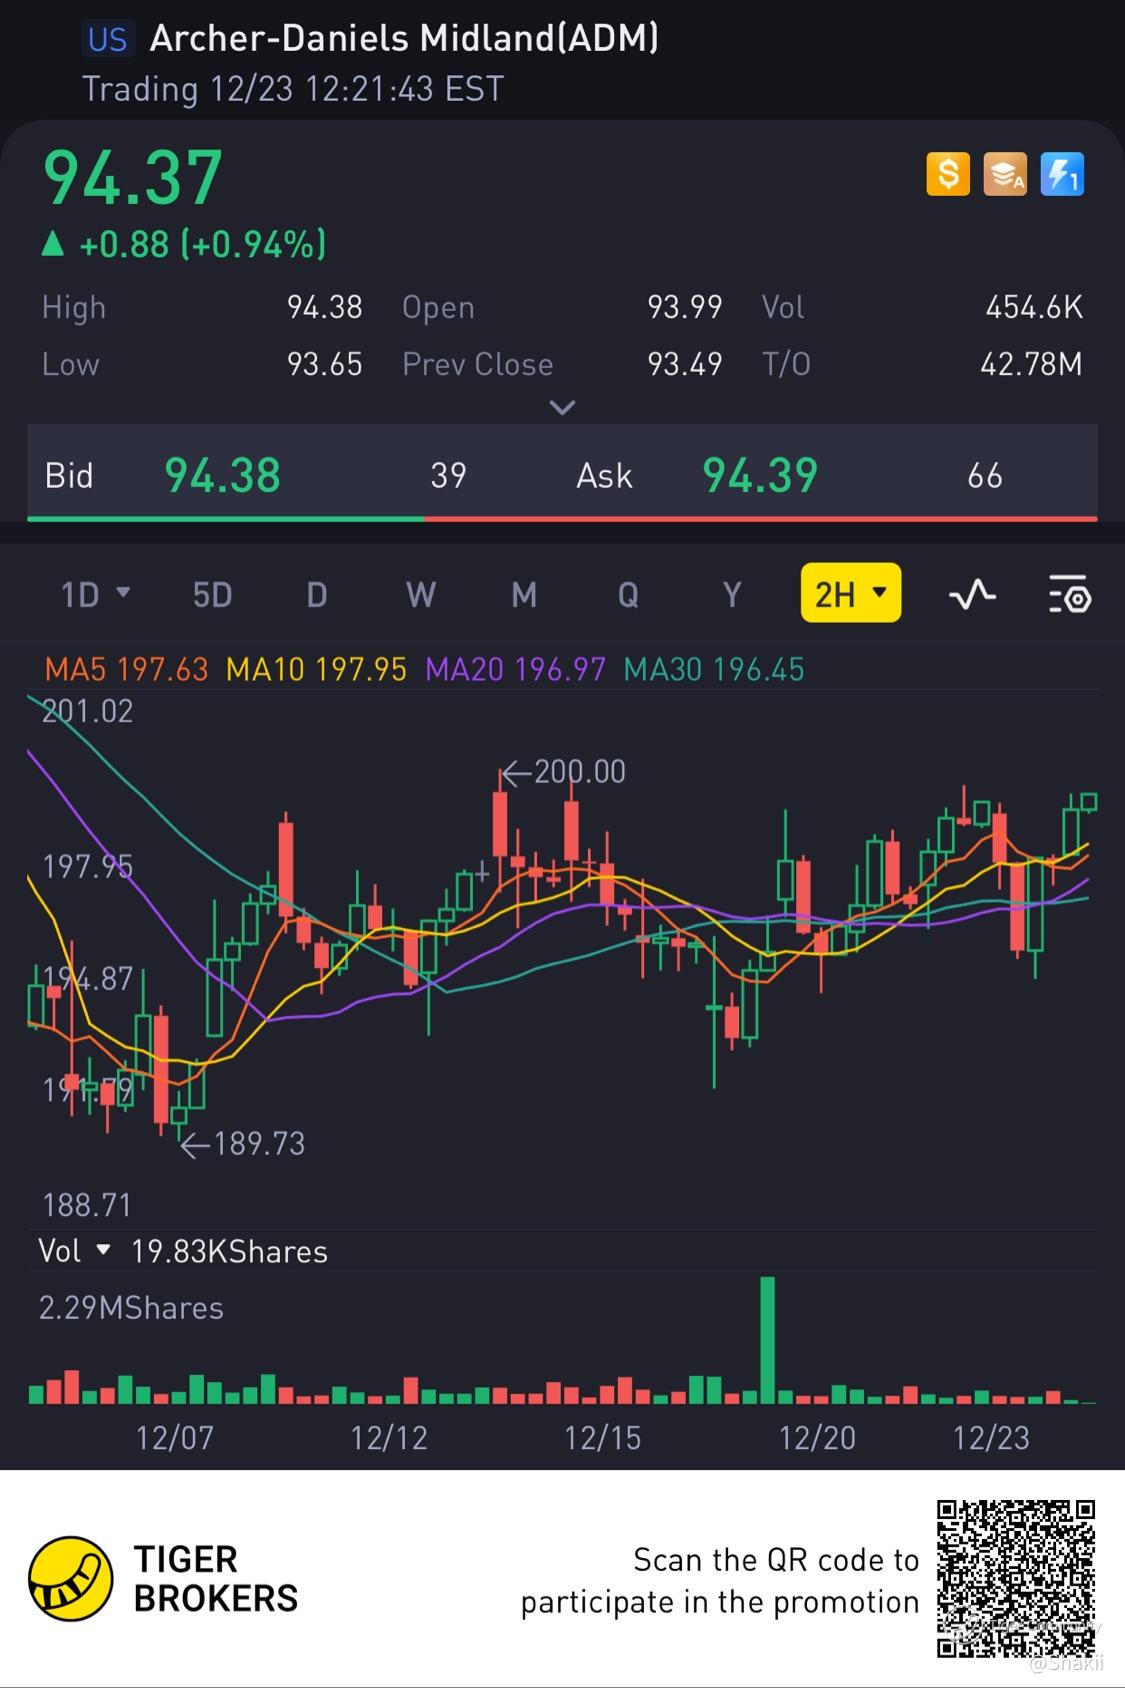Image resolution: width=1125 pixels, height=1688 pixels.
Task: Tap the ask size 66
Action: (985, 475)
